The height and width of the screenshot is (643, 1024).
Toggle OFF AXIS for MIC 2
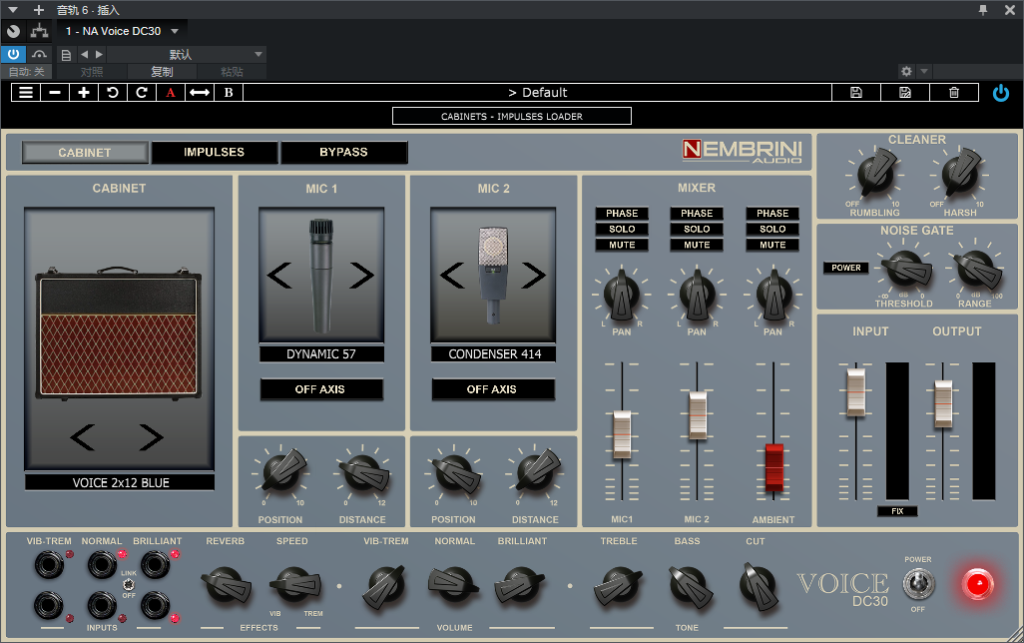coord(493,389)
